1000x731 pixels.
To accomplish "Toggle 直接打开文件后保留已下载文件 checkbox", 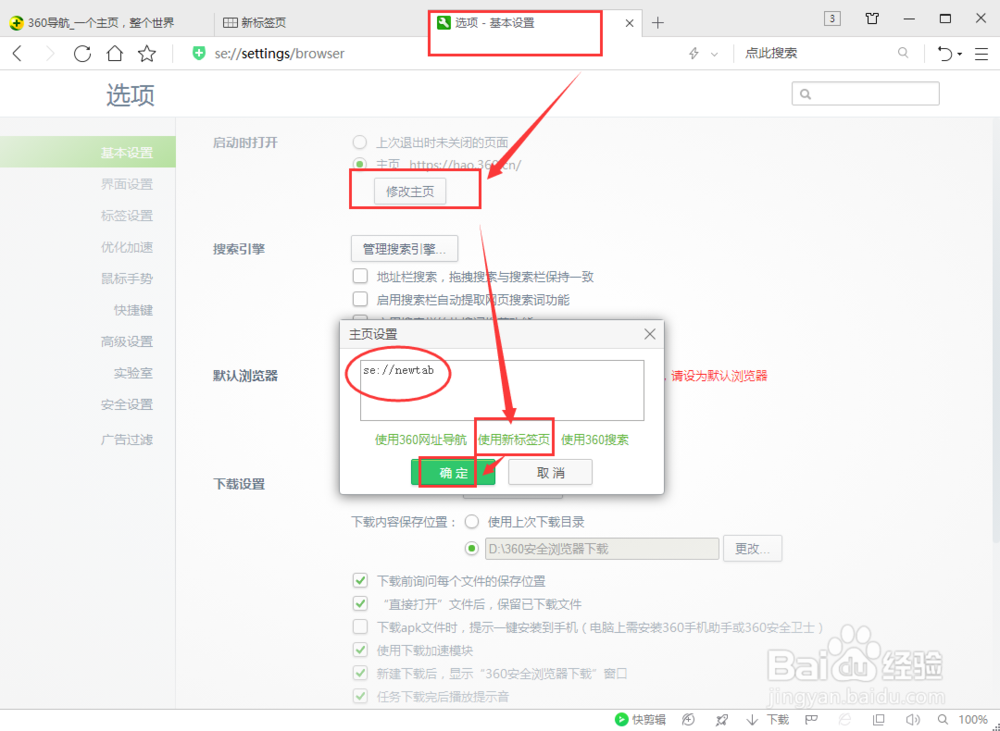I will click(x=360, y=603).
